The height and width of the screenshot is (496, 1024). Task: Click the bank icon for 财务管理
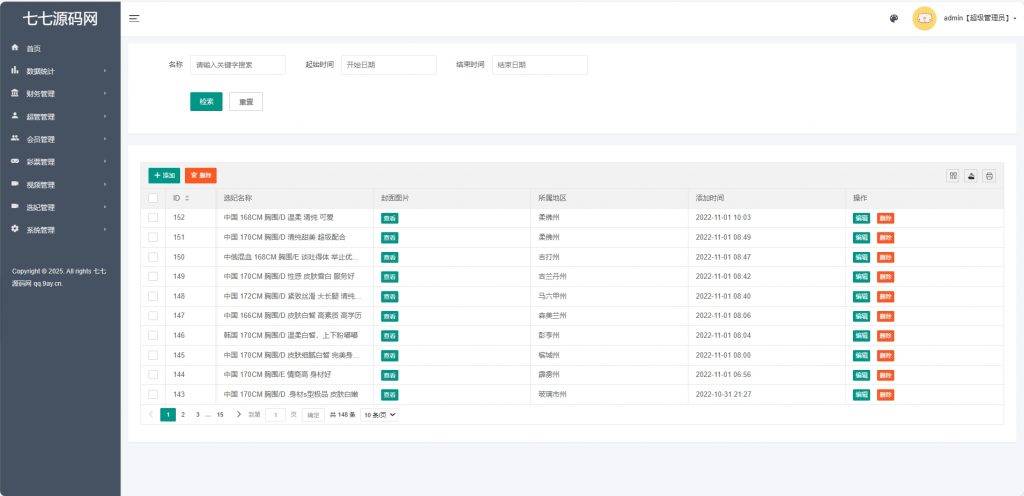(x=15, y=93)
